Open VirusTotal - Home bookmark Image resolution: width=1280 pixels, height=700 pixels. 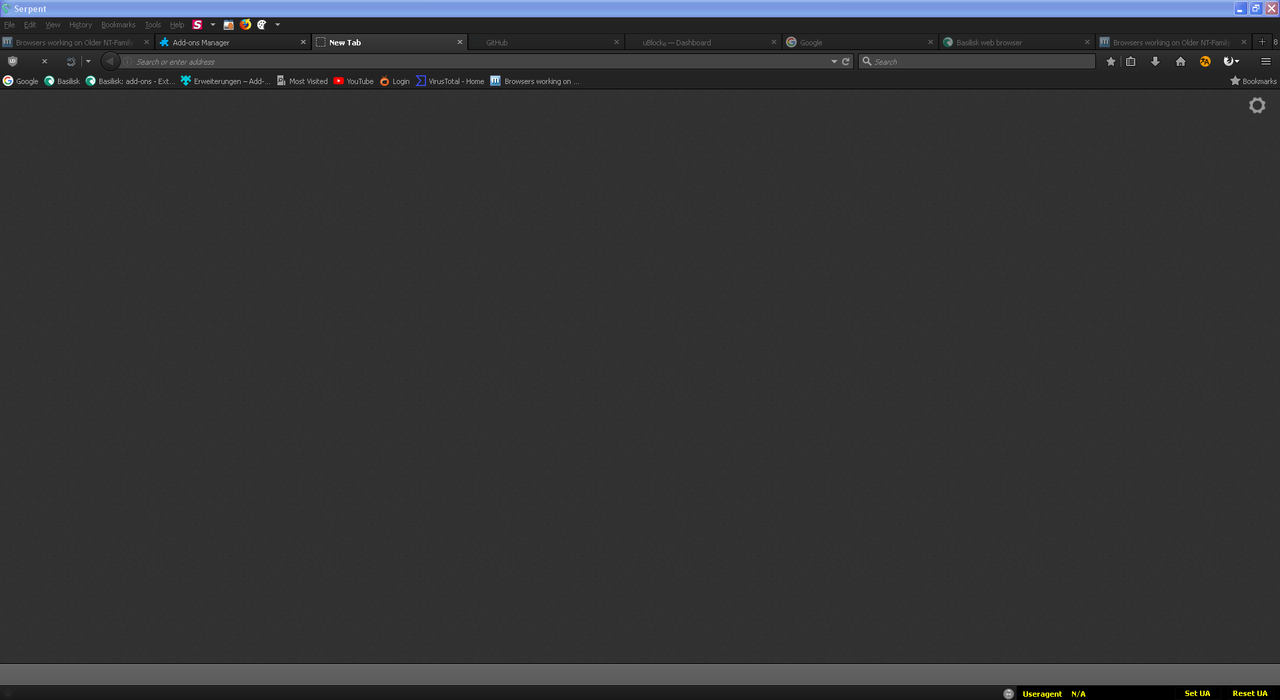pyautogui.click(x=450, y=81)
